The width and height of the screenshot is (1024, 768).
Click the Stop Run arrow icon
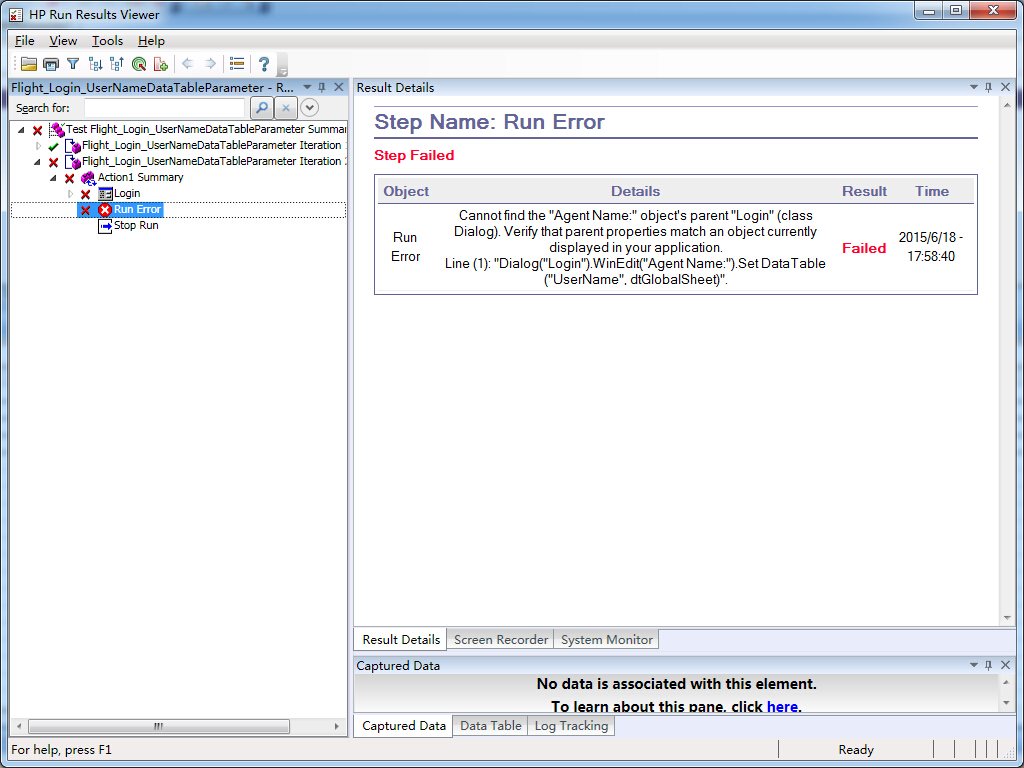click(105, 226)
